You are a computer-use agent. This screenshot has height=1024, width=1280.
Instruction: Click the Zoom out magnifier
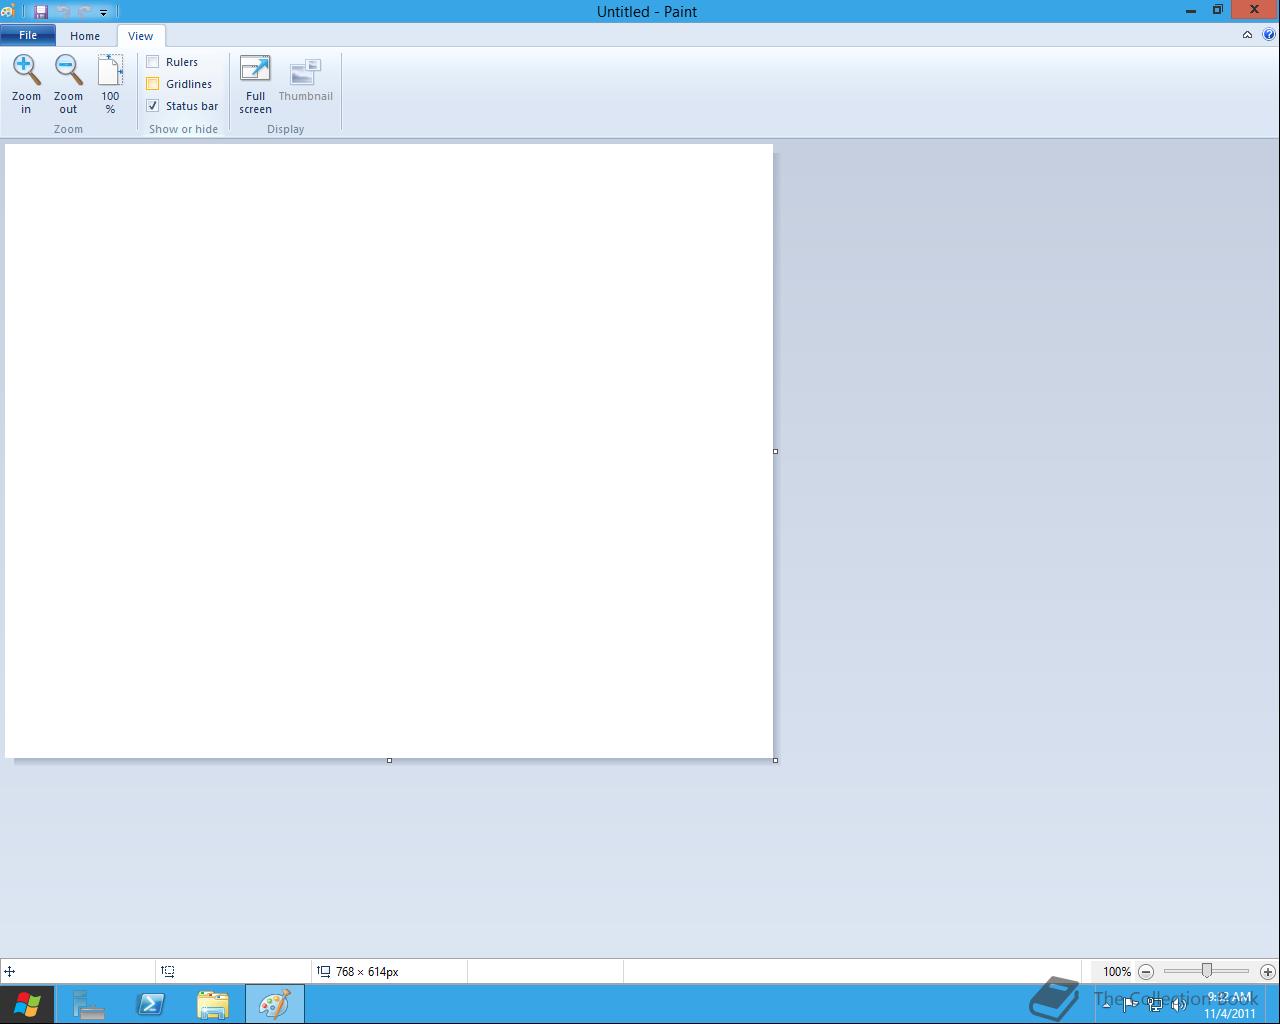(x=68, y=84)
